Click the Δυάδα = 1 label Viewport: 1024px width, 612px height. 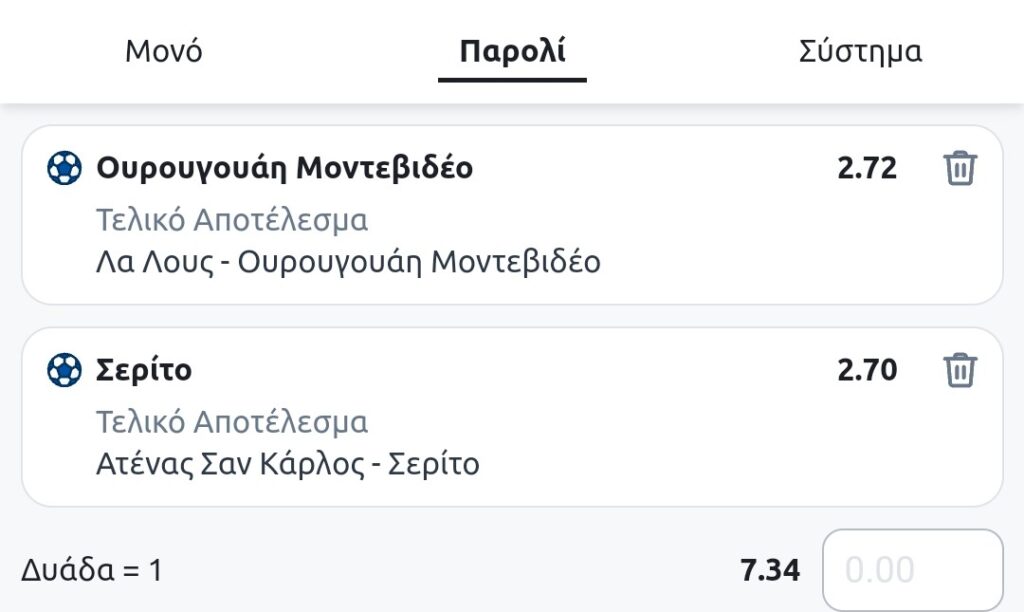tap(91, 571)
